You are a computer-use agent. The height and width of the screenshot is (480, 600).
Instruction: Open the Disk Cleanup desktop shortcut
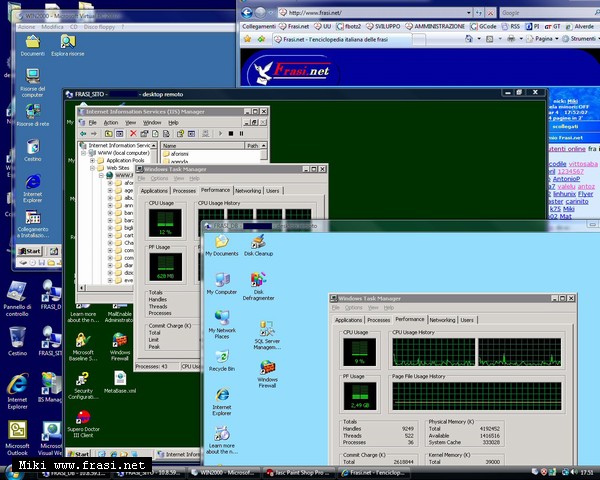click(x=258, y=242)
